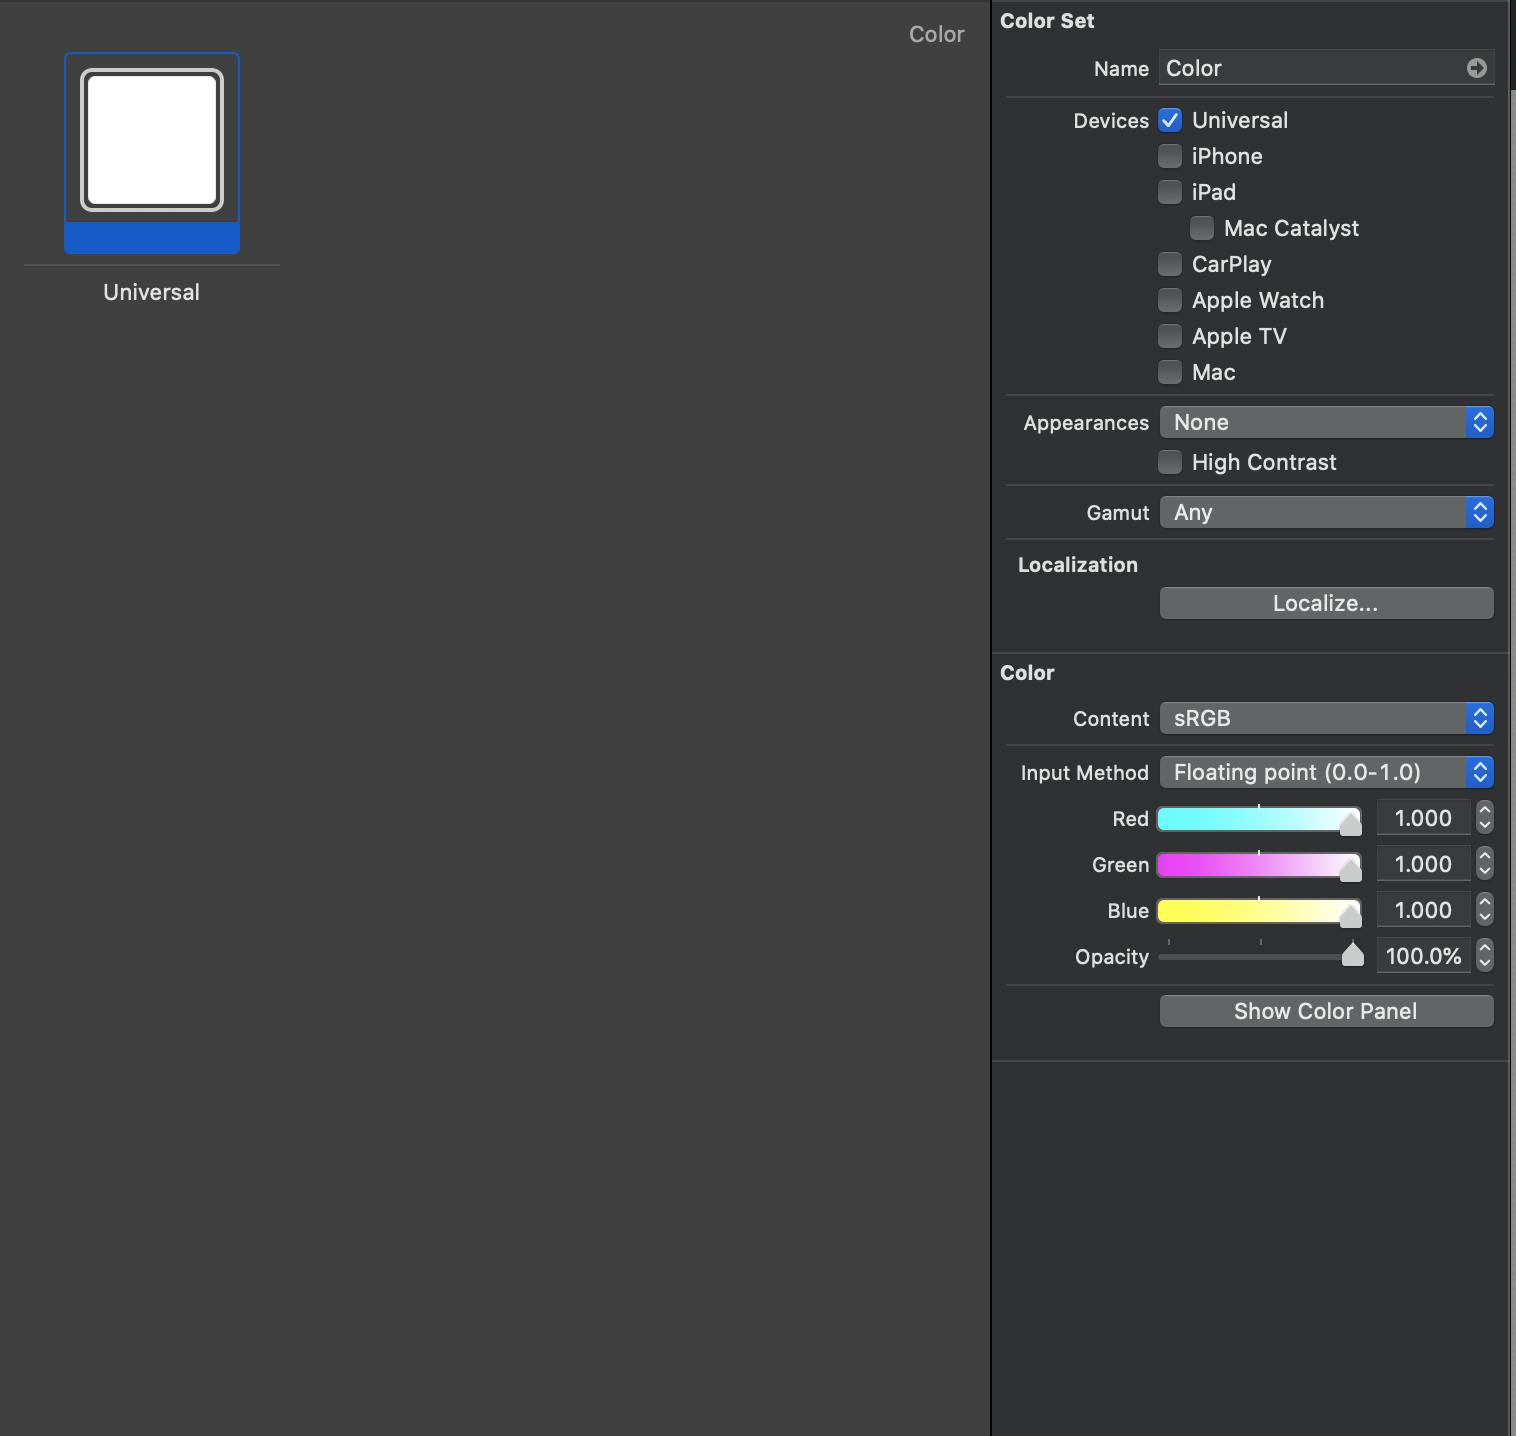Open the Gamut dropdown
The height and width of the screenshot is (1436, 1516).
pyautogui.click(x=1326, y=512)
